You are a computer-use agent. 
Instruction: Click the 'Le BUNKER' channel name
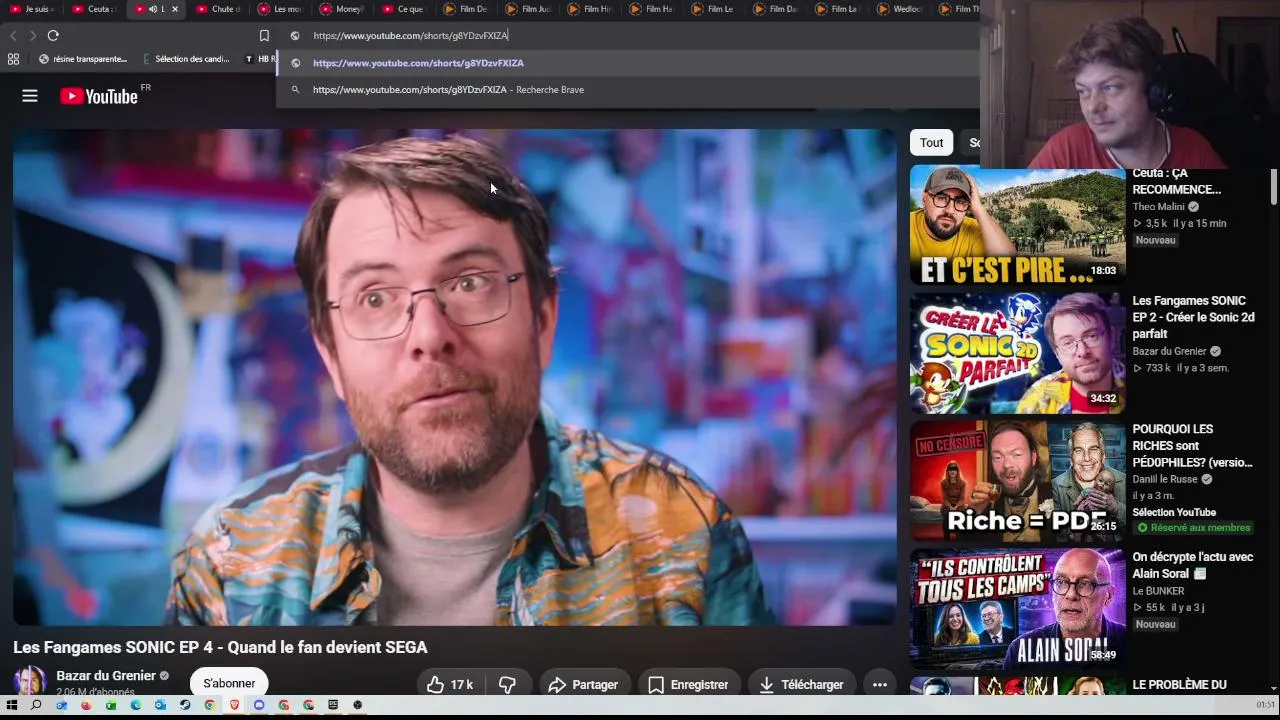[1158, 591]
